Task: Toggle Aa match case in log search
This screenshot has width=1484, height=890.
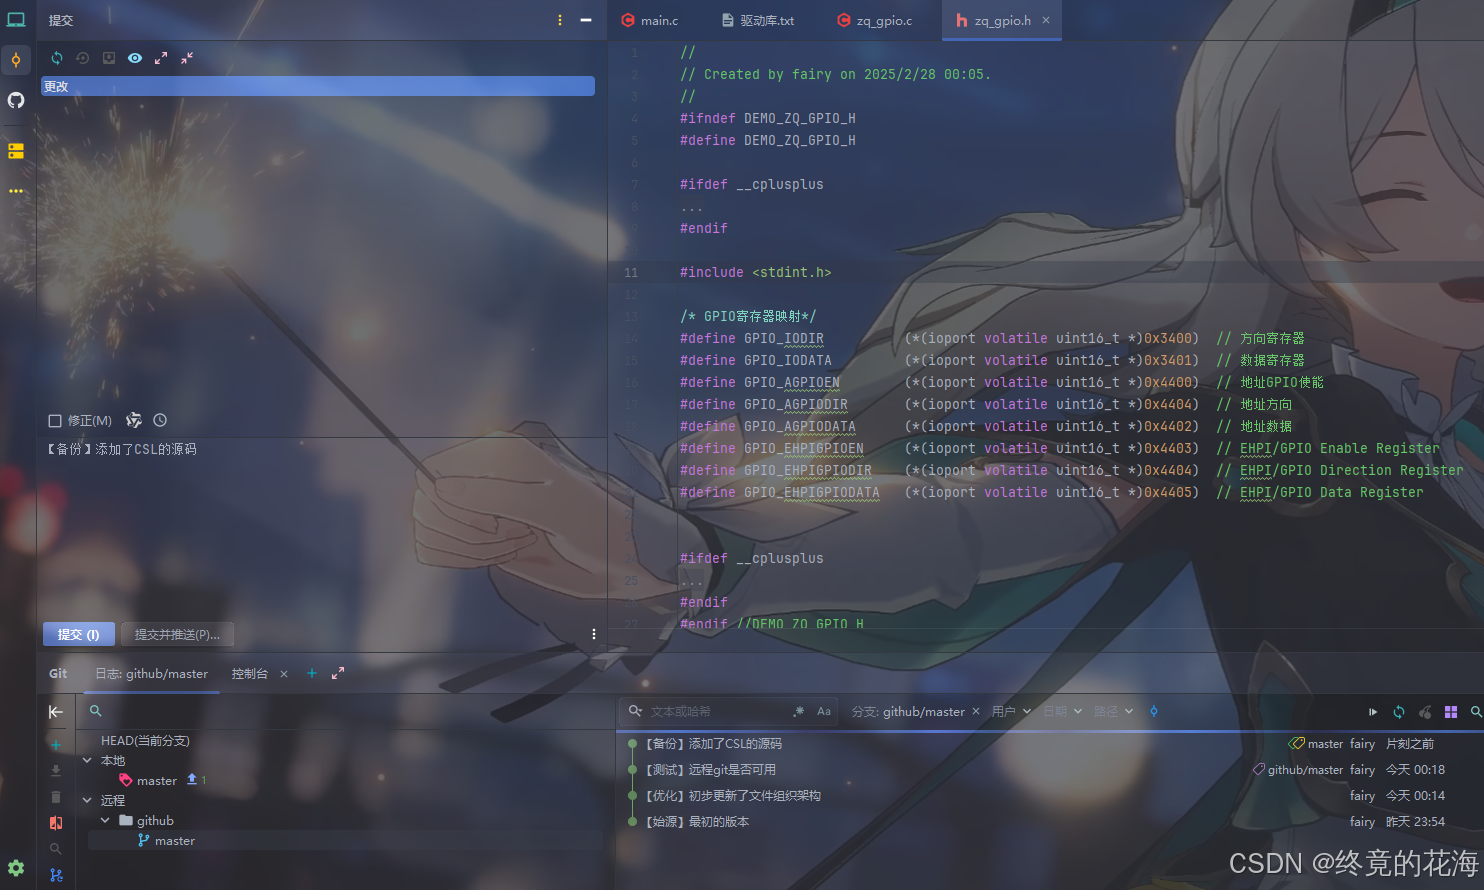Action: [x=824, y=711]
